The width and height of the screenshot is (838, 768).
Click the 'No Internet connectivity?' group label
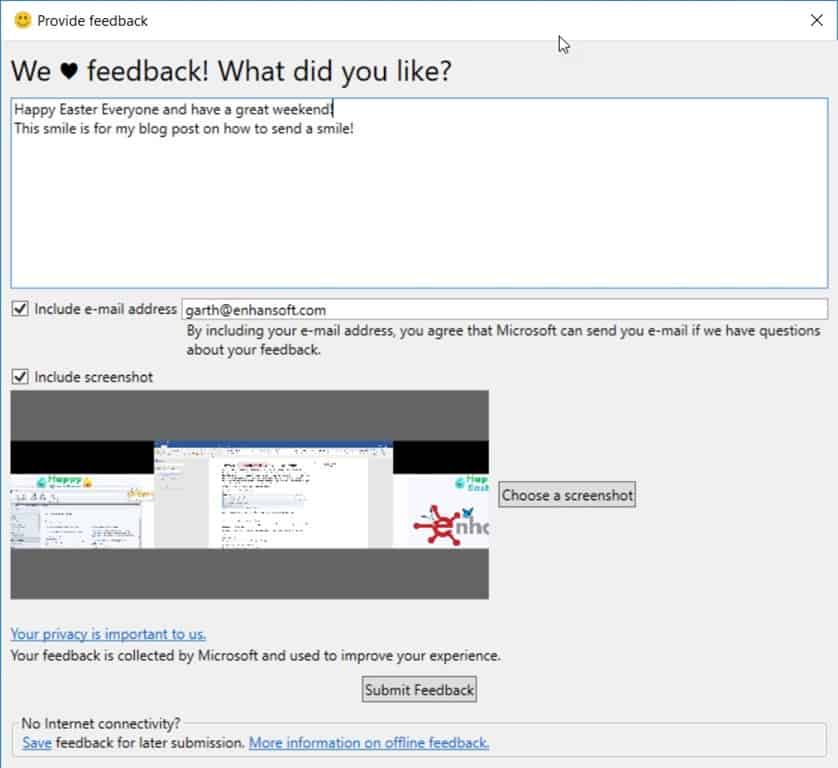[x=101, y=723]
